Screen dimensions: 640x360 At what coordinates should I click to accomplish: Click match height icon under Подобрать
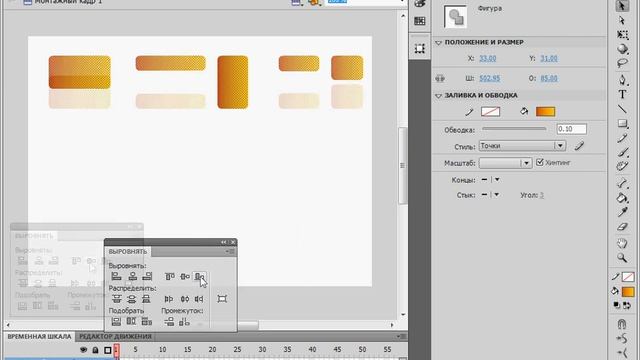coord(131,322)
